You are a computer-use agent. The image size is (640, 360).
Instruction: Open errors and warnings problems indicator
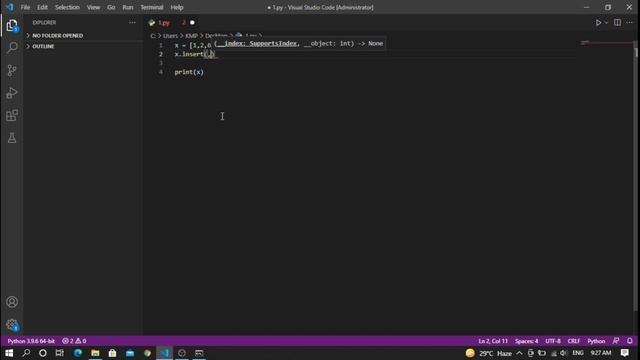(74, 341)
